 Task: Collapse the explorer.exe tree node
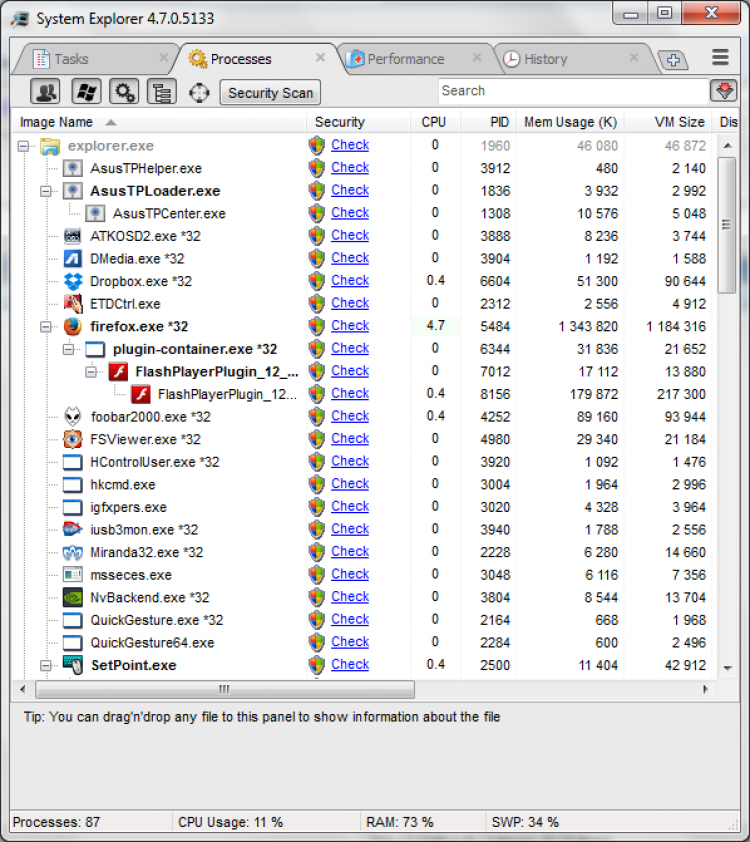click(23, 146)
